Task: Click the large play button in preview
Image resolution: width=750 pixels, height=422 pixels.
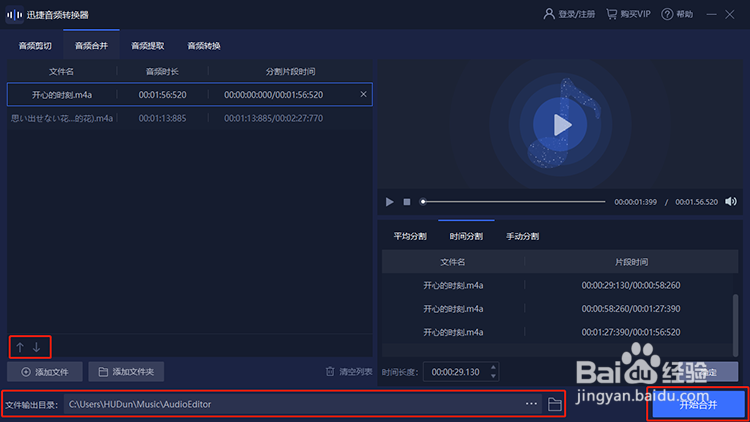Action: click(x=560, y=125)
